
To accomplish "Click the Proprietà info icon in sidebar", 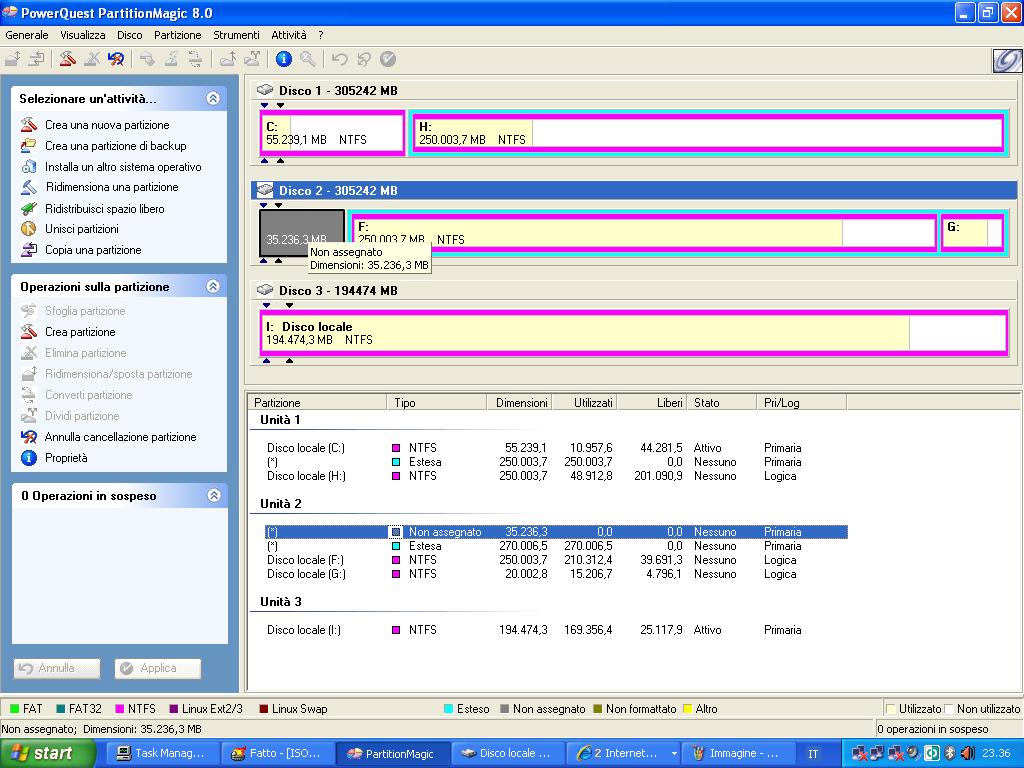I will tap(29, 458).
